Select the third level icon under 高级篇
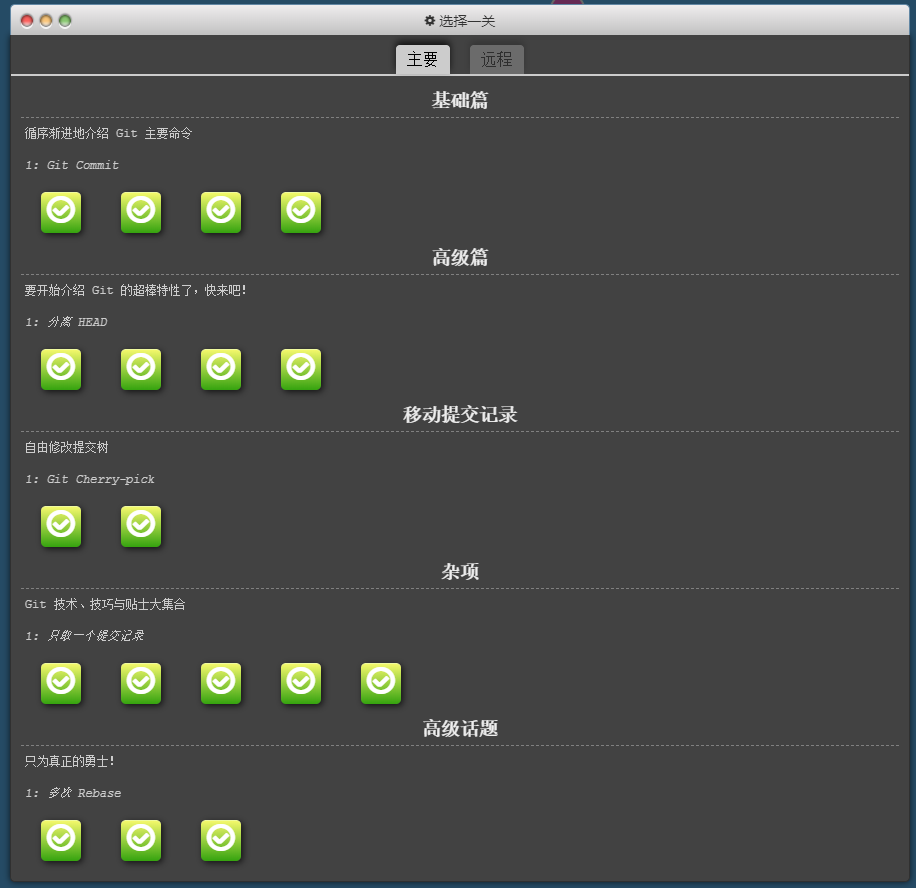 pos(221,369)
